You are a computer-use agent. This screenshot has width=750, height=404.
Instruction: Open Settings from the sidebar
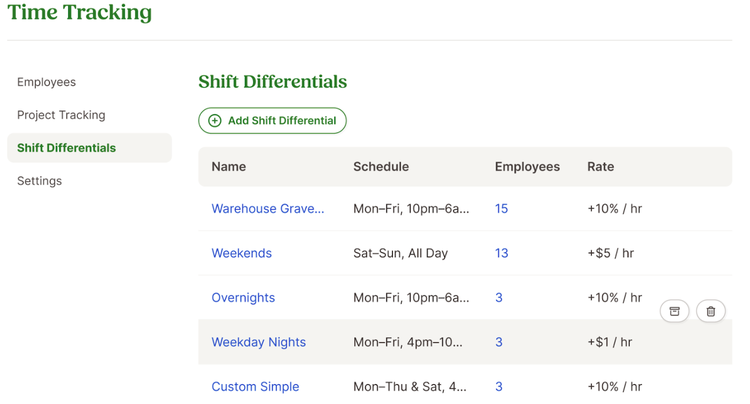tap(40, 181)
